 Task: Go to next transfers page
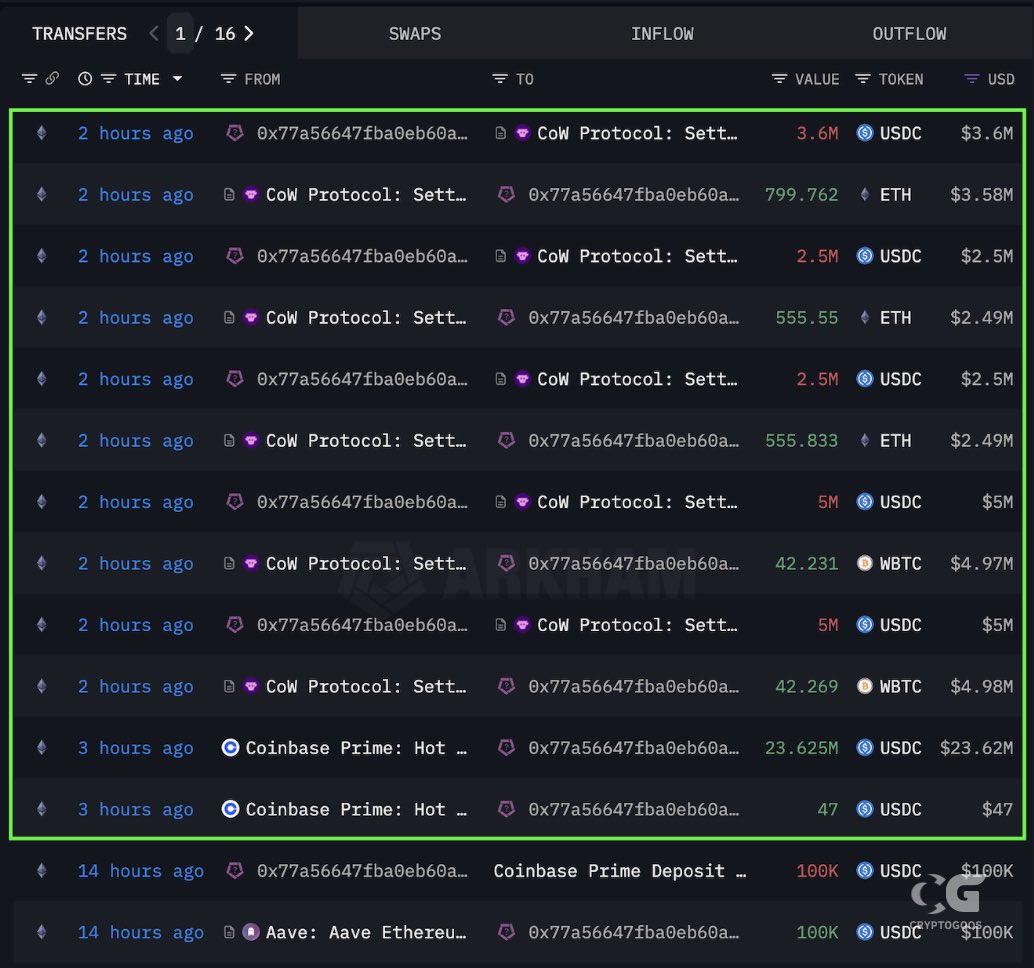tap(249, 34)
